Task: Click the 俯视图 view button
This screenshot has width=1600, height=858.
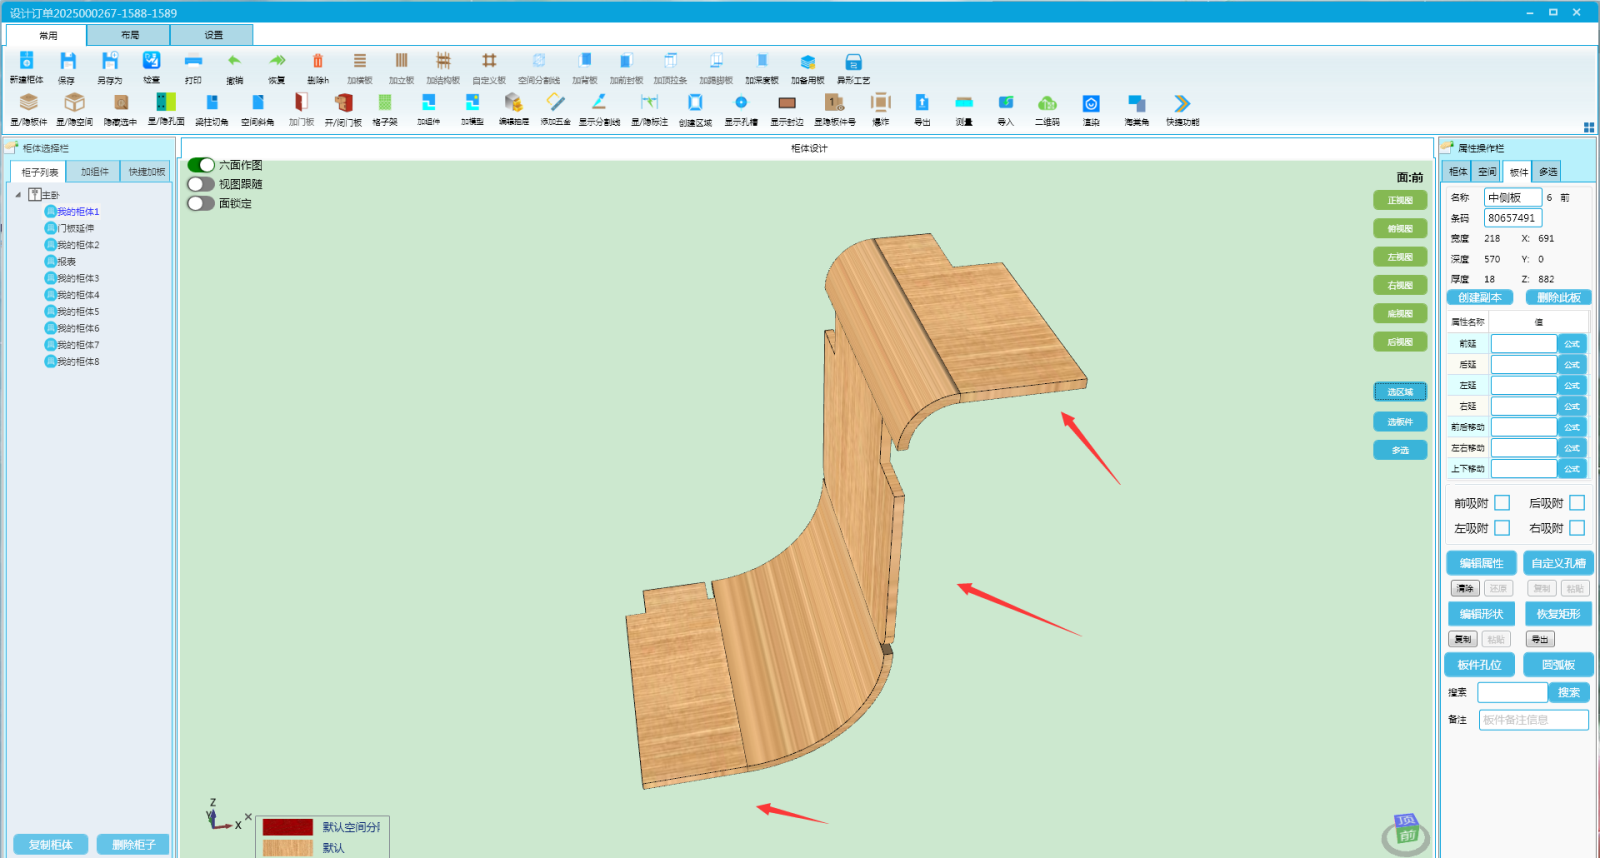Action: (x=1400, y=229)
